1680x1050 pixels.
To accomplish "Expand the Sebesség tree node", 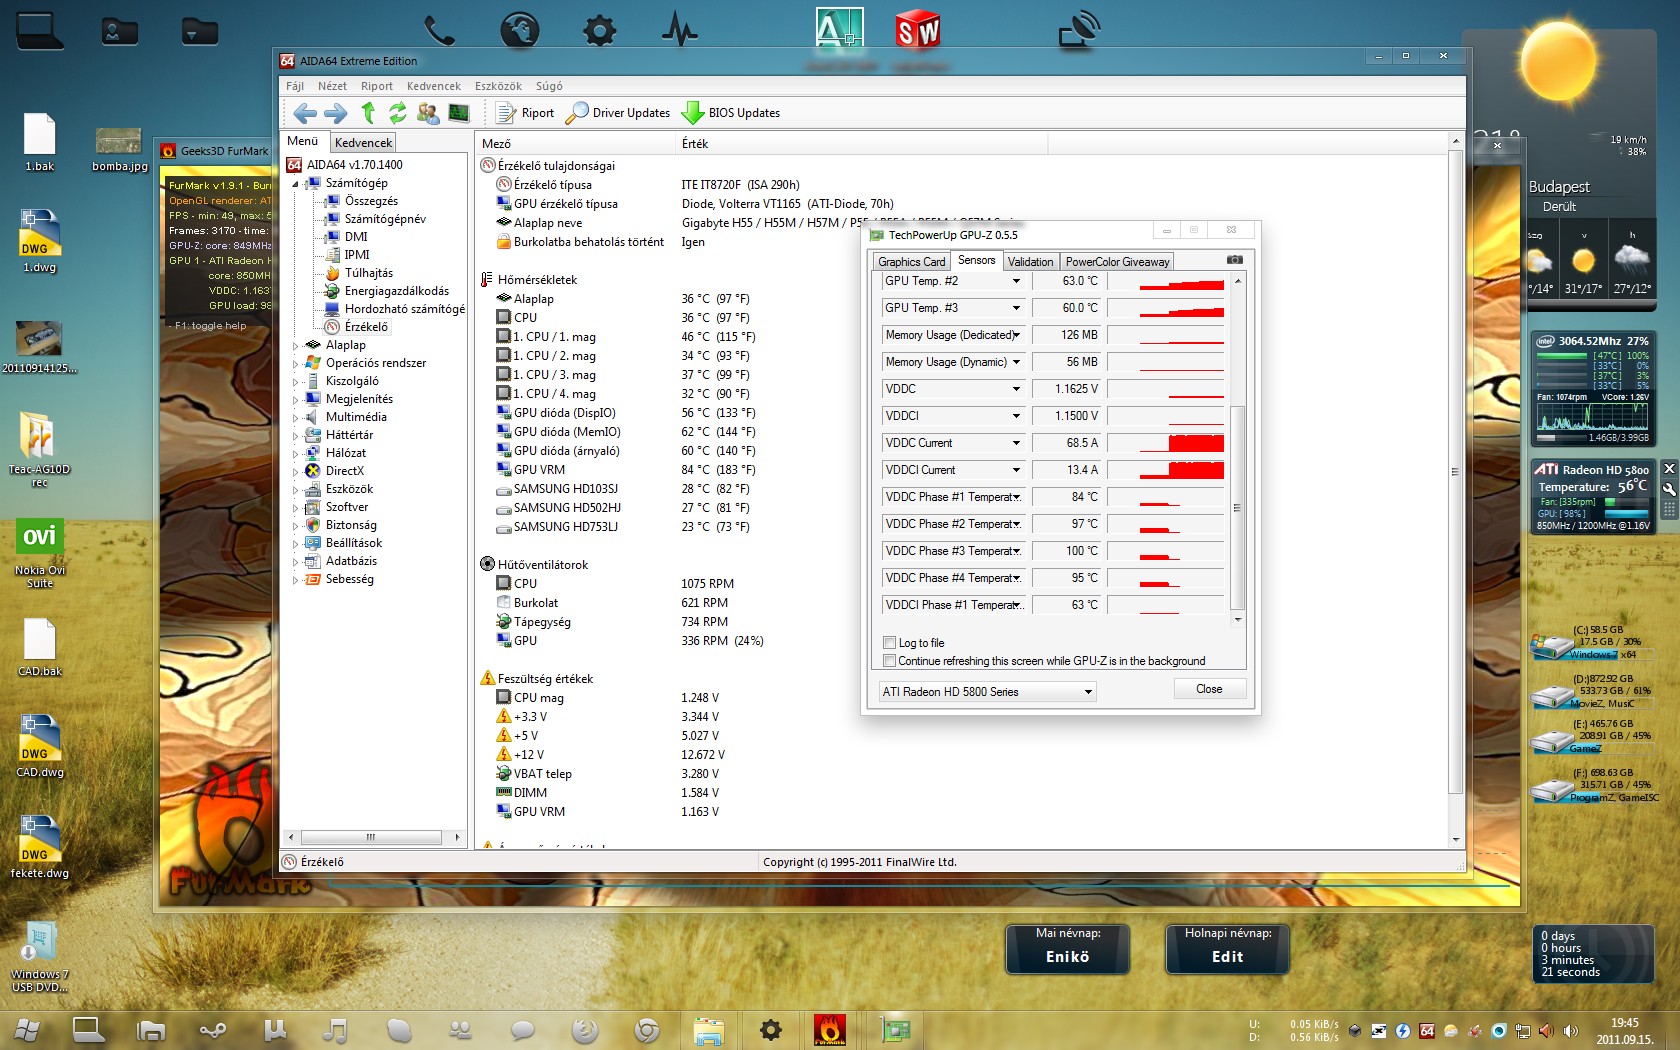I will [x=295, y=580].
